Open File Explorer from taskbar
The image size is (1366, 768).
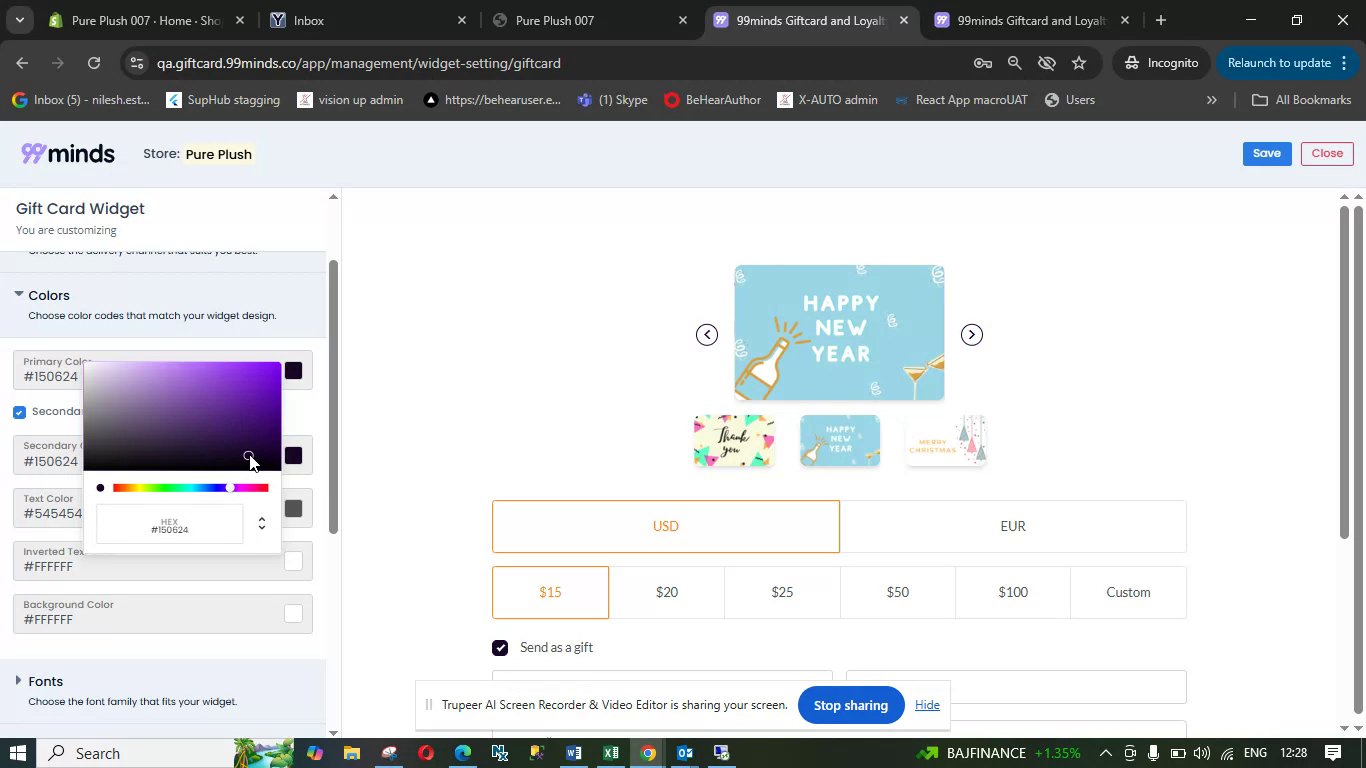pyautogui.click(x=351, y=753)
